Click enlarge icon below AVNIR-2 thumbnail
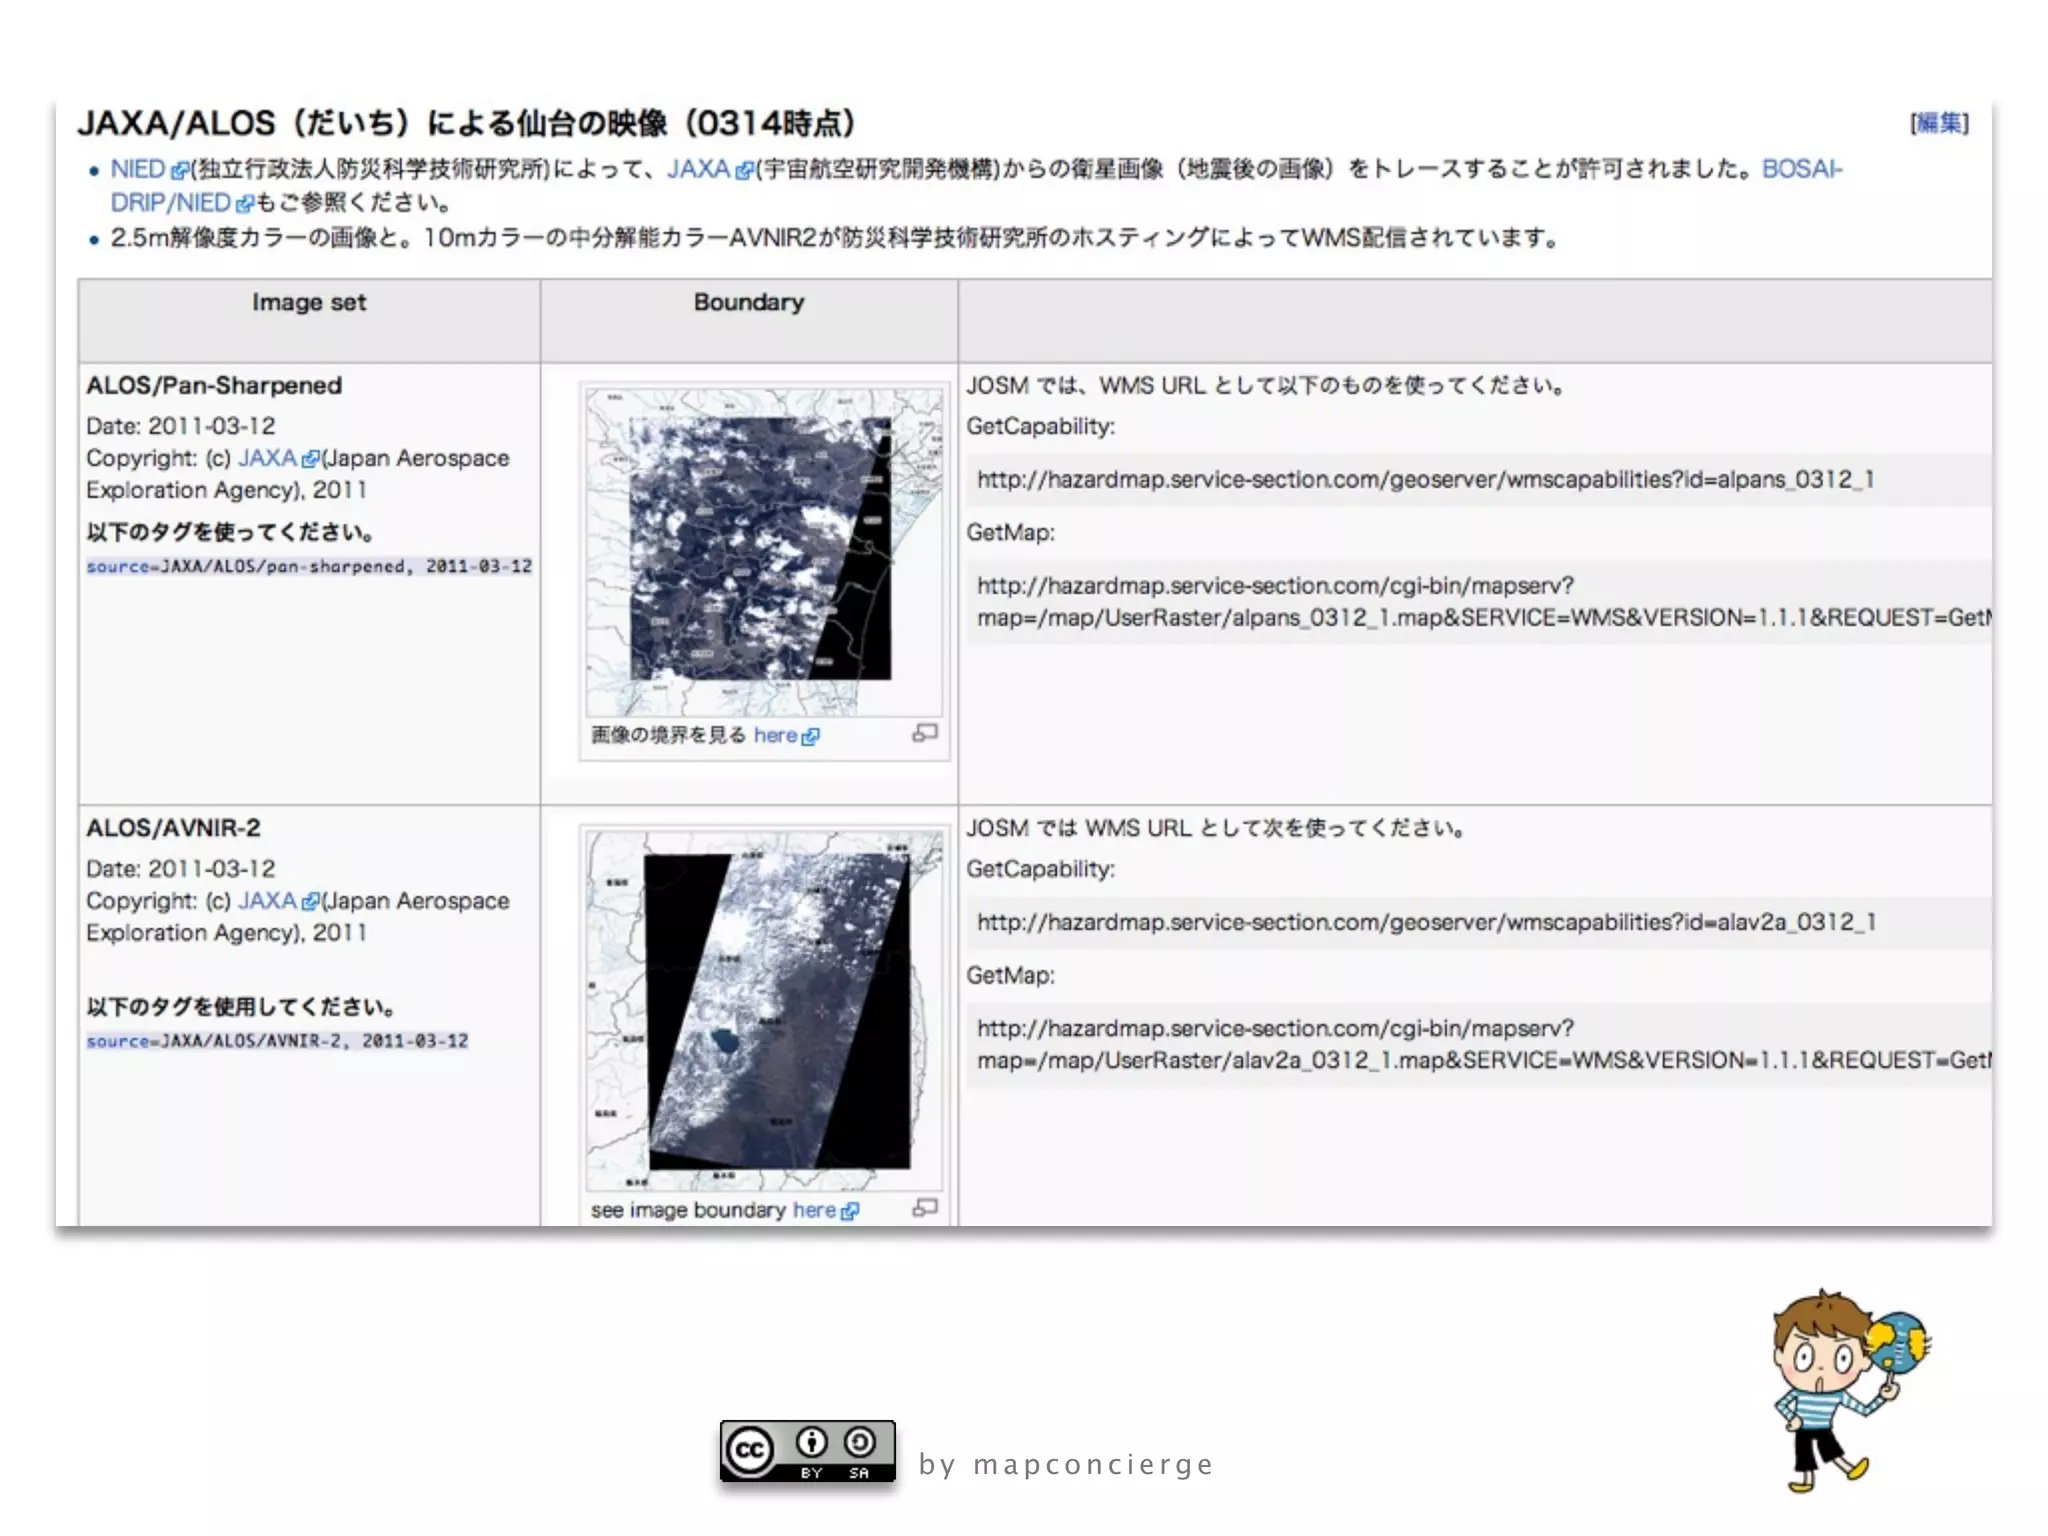Screen dimensions: 2048x1536 [x=925, y=1208]
